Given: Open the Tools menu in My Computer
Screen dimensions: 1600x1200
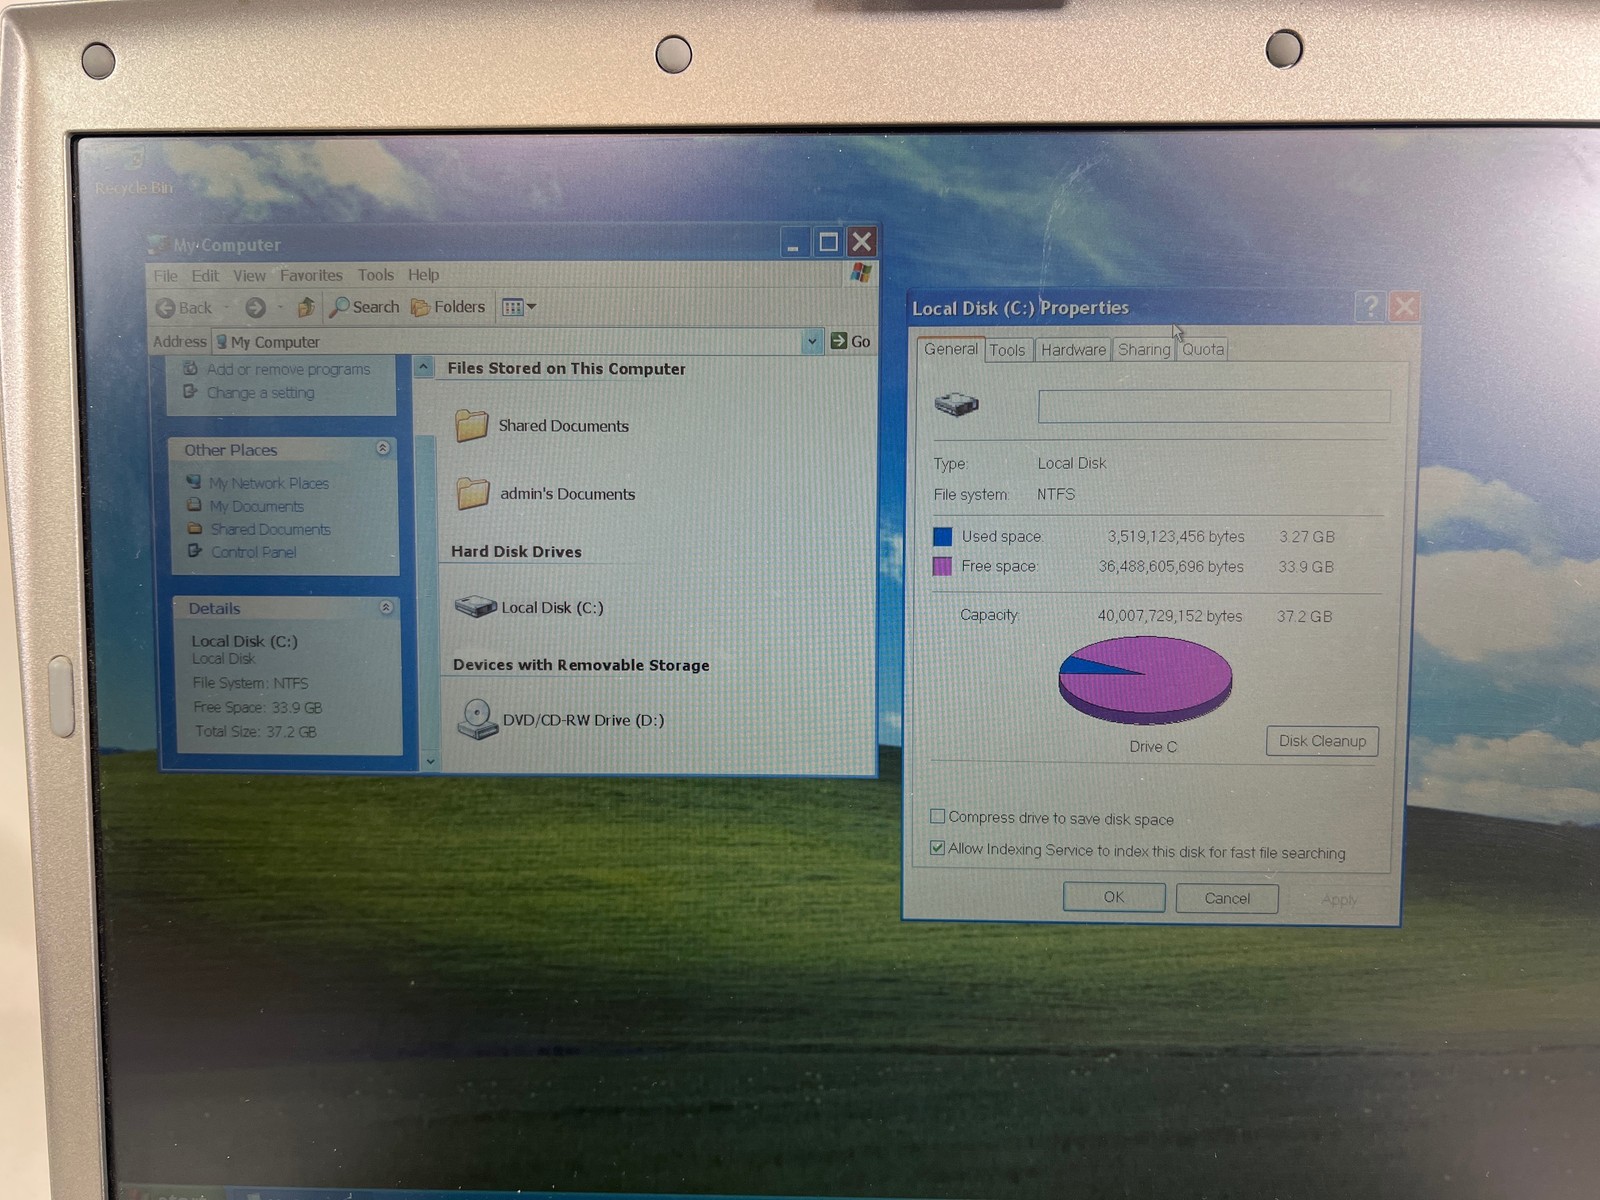Looking at the screenshot, I should click(376, 275).
